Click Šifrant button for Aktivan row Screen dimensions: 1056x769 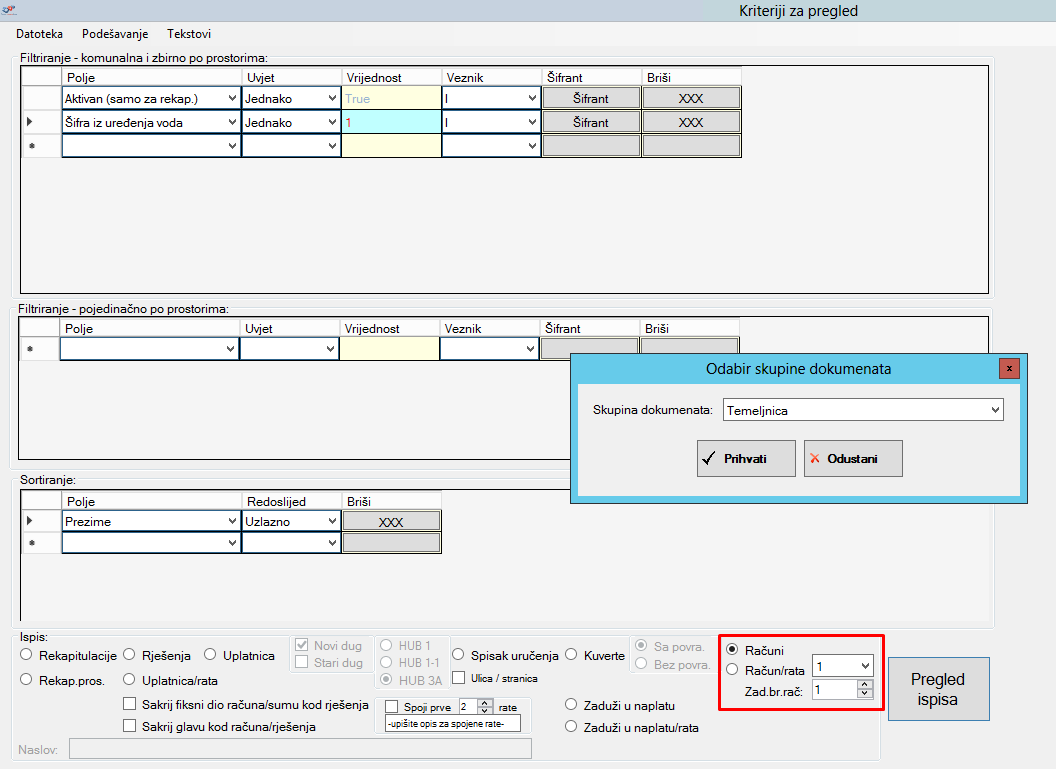click(590, 98)
